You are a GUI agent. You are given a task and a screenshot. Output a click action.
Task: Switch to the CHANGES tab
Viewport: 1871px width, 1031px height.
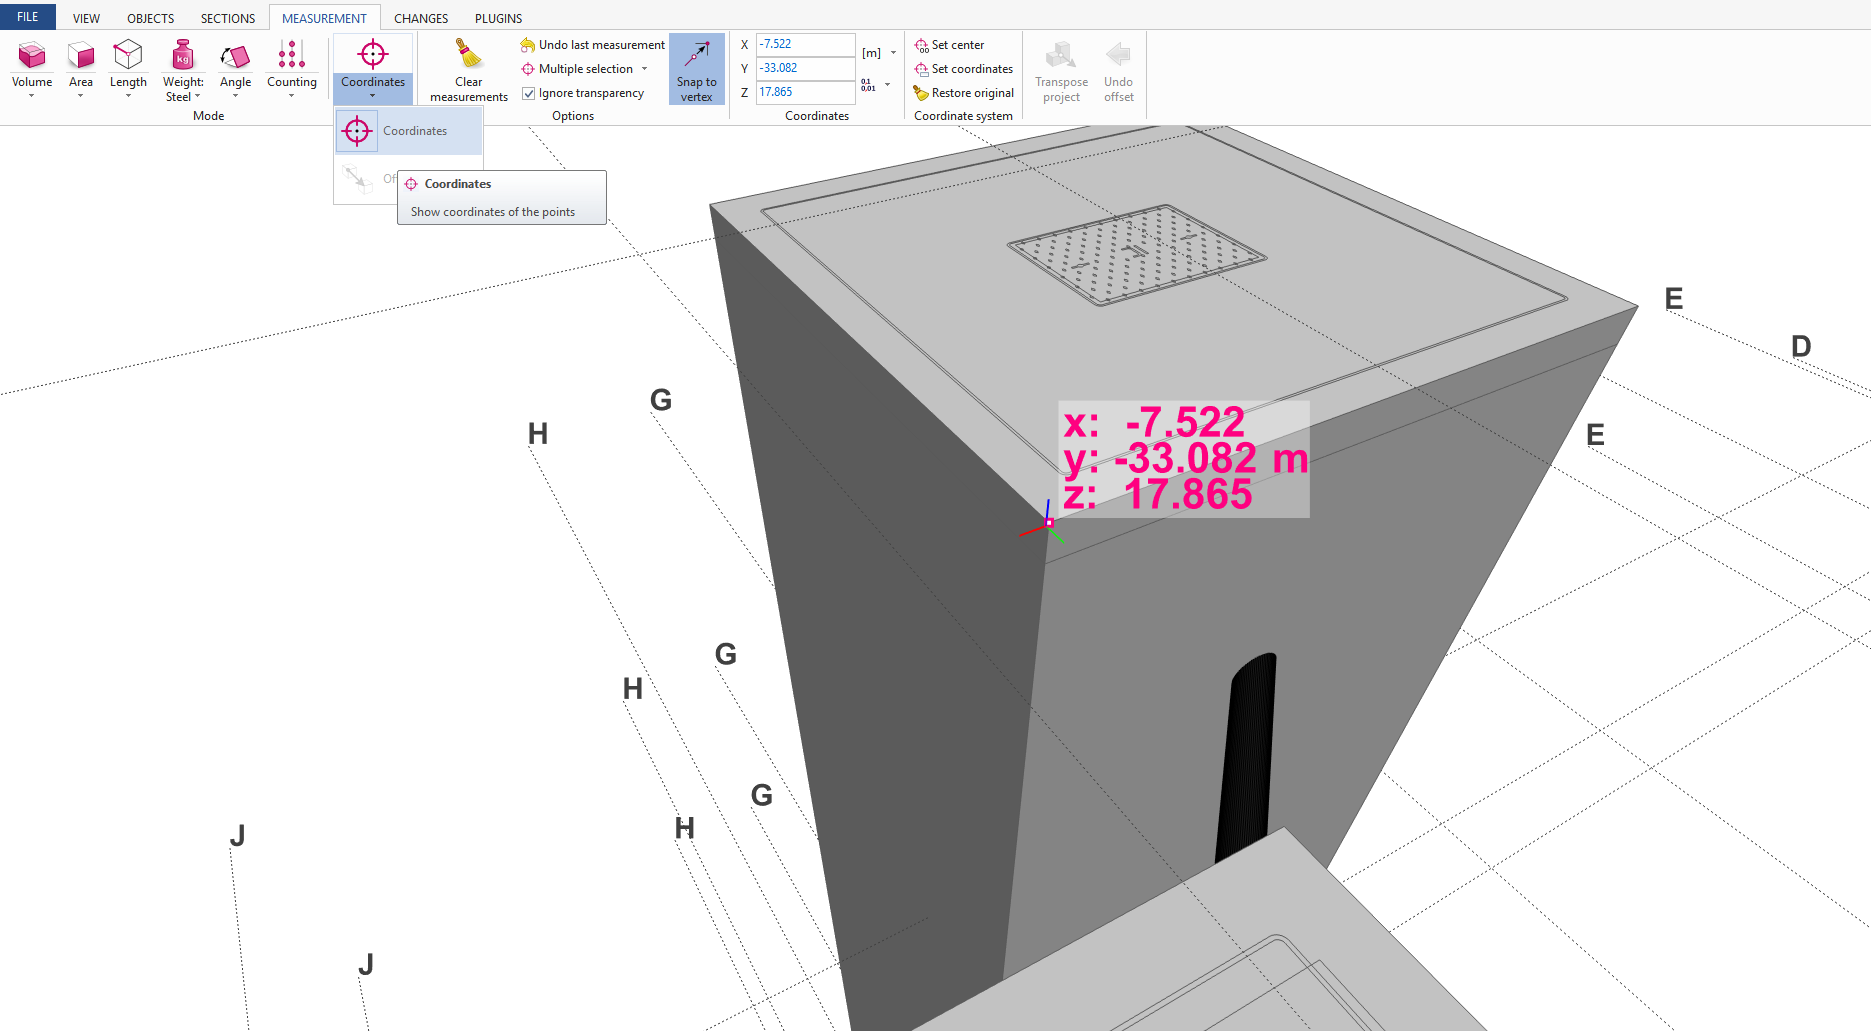tap(421, 18)
